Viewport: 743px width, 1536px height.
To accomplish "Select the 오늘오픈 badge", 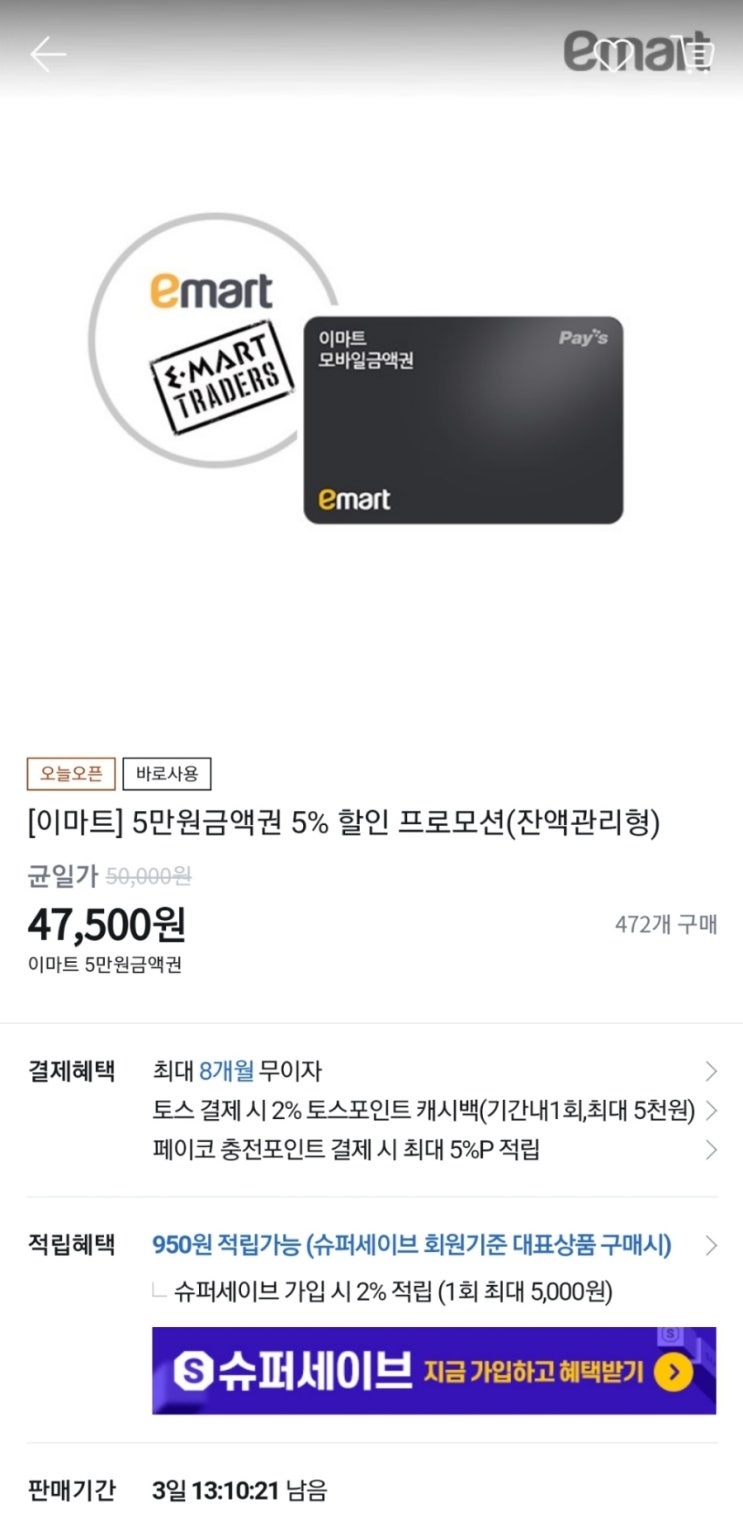I will point(71,773).
